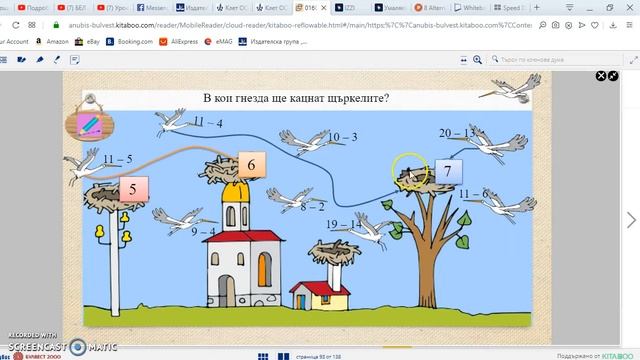Open the Издателска група bookmark

pos(273,42)
